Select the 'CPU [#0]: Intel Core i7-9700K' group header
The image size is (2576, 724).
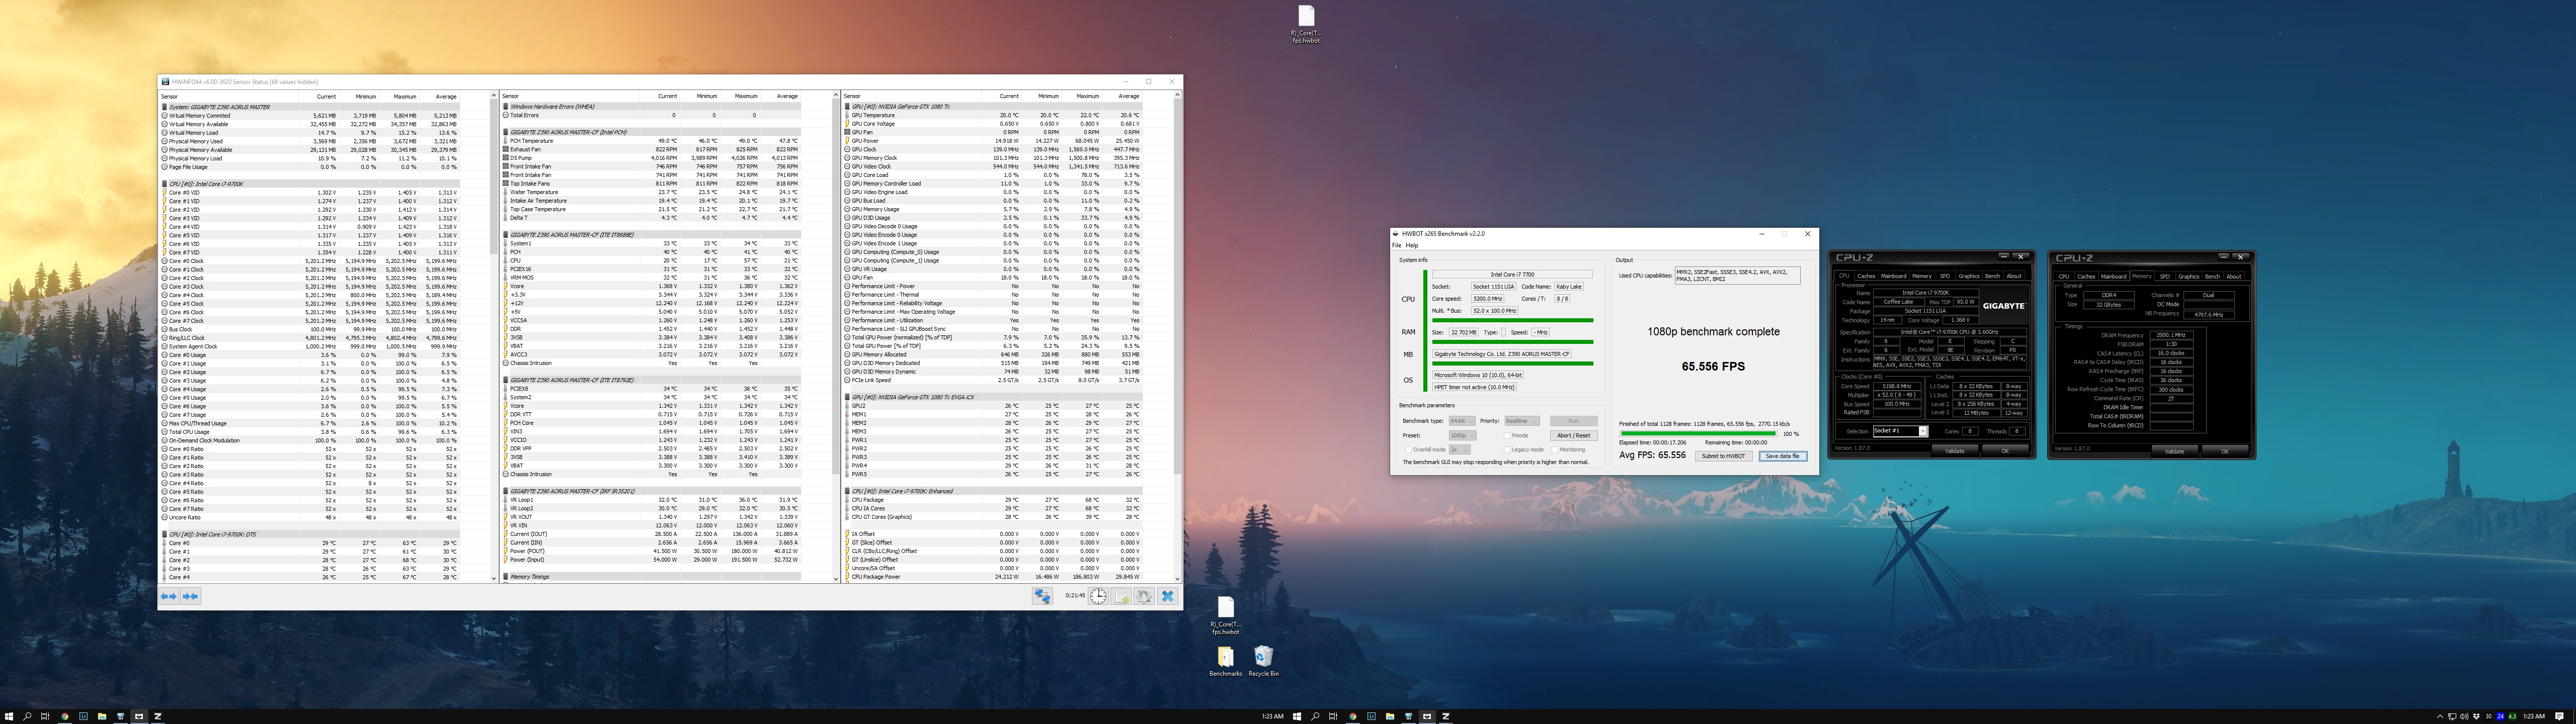coord(310,184)
